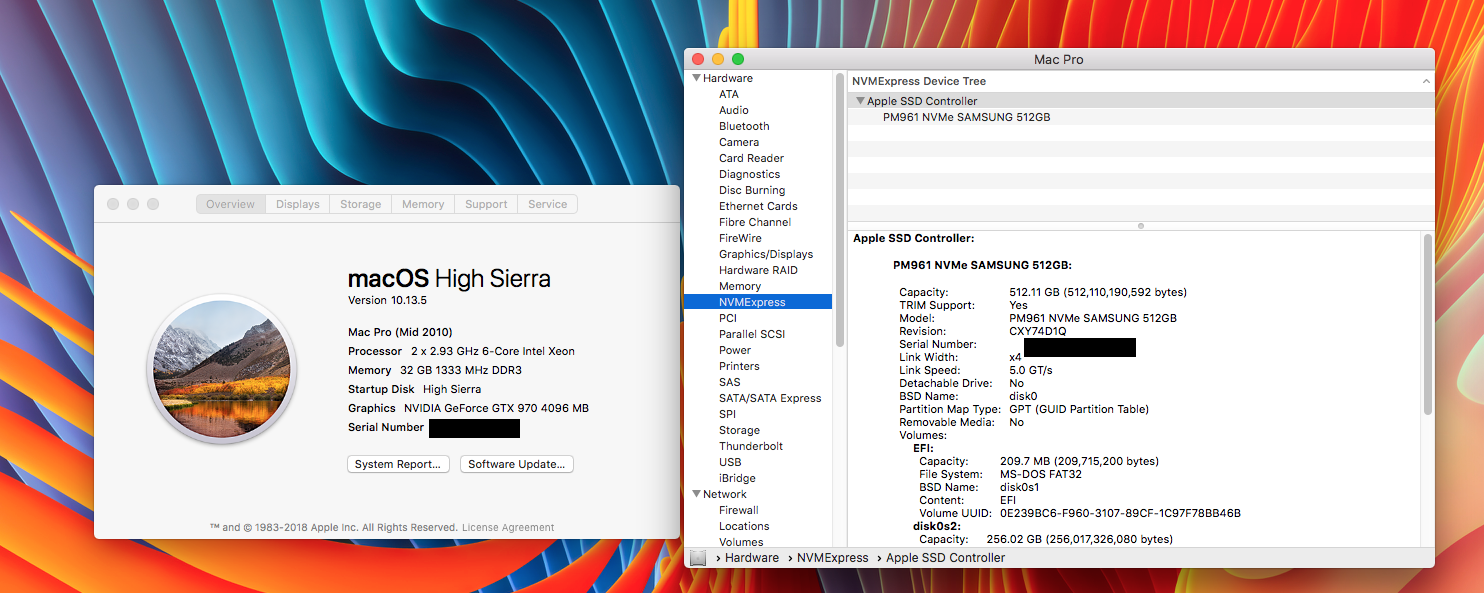Select the PM961 NVMe SAMSUNG 512GB device row
This screenshot has width=1484, height=593.
tap(966, 117)
